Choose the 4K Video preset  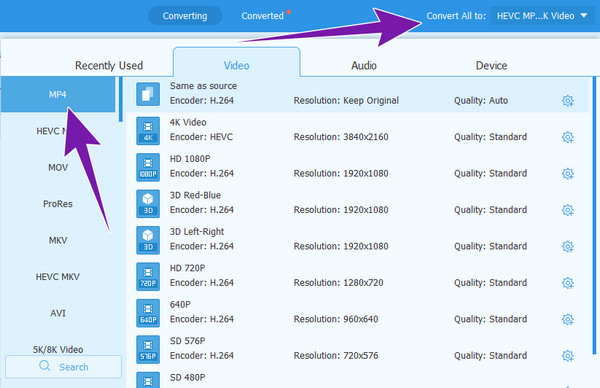pos(357,130)
